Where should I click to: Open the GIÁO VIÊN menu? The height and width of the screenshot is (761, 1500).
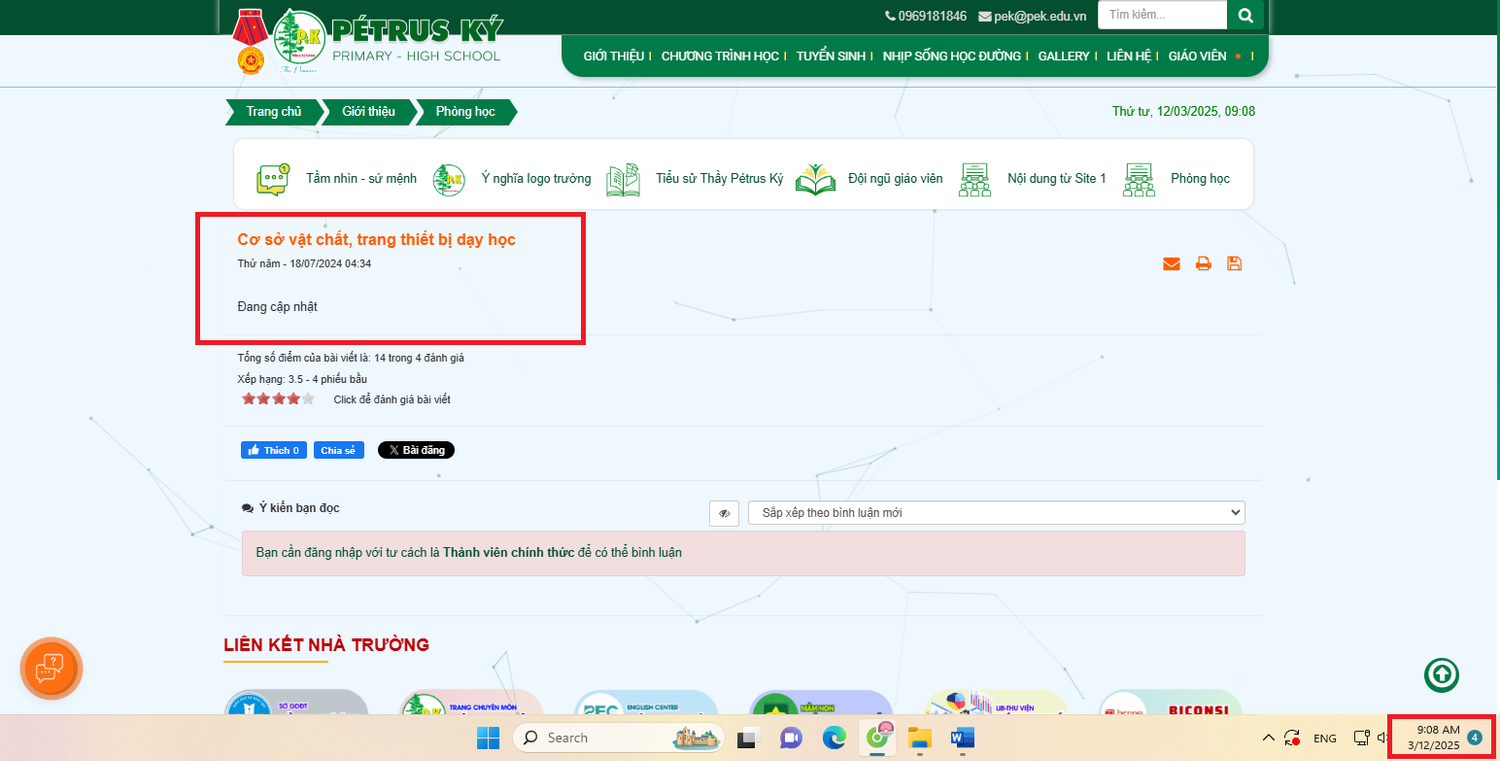[x=1198, y=56]
